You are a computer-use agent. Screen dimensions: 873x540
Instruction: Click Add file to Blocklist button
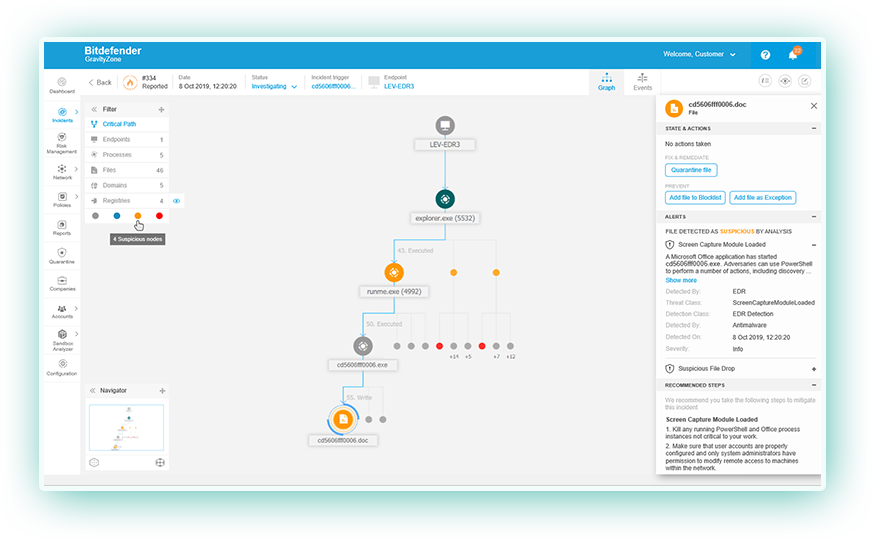pyautogui.click(x=694, y=197)
